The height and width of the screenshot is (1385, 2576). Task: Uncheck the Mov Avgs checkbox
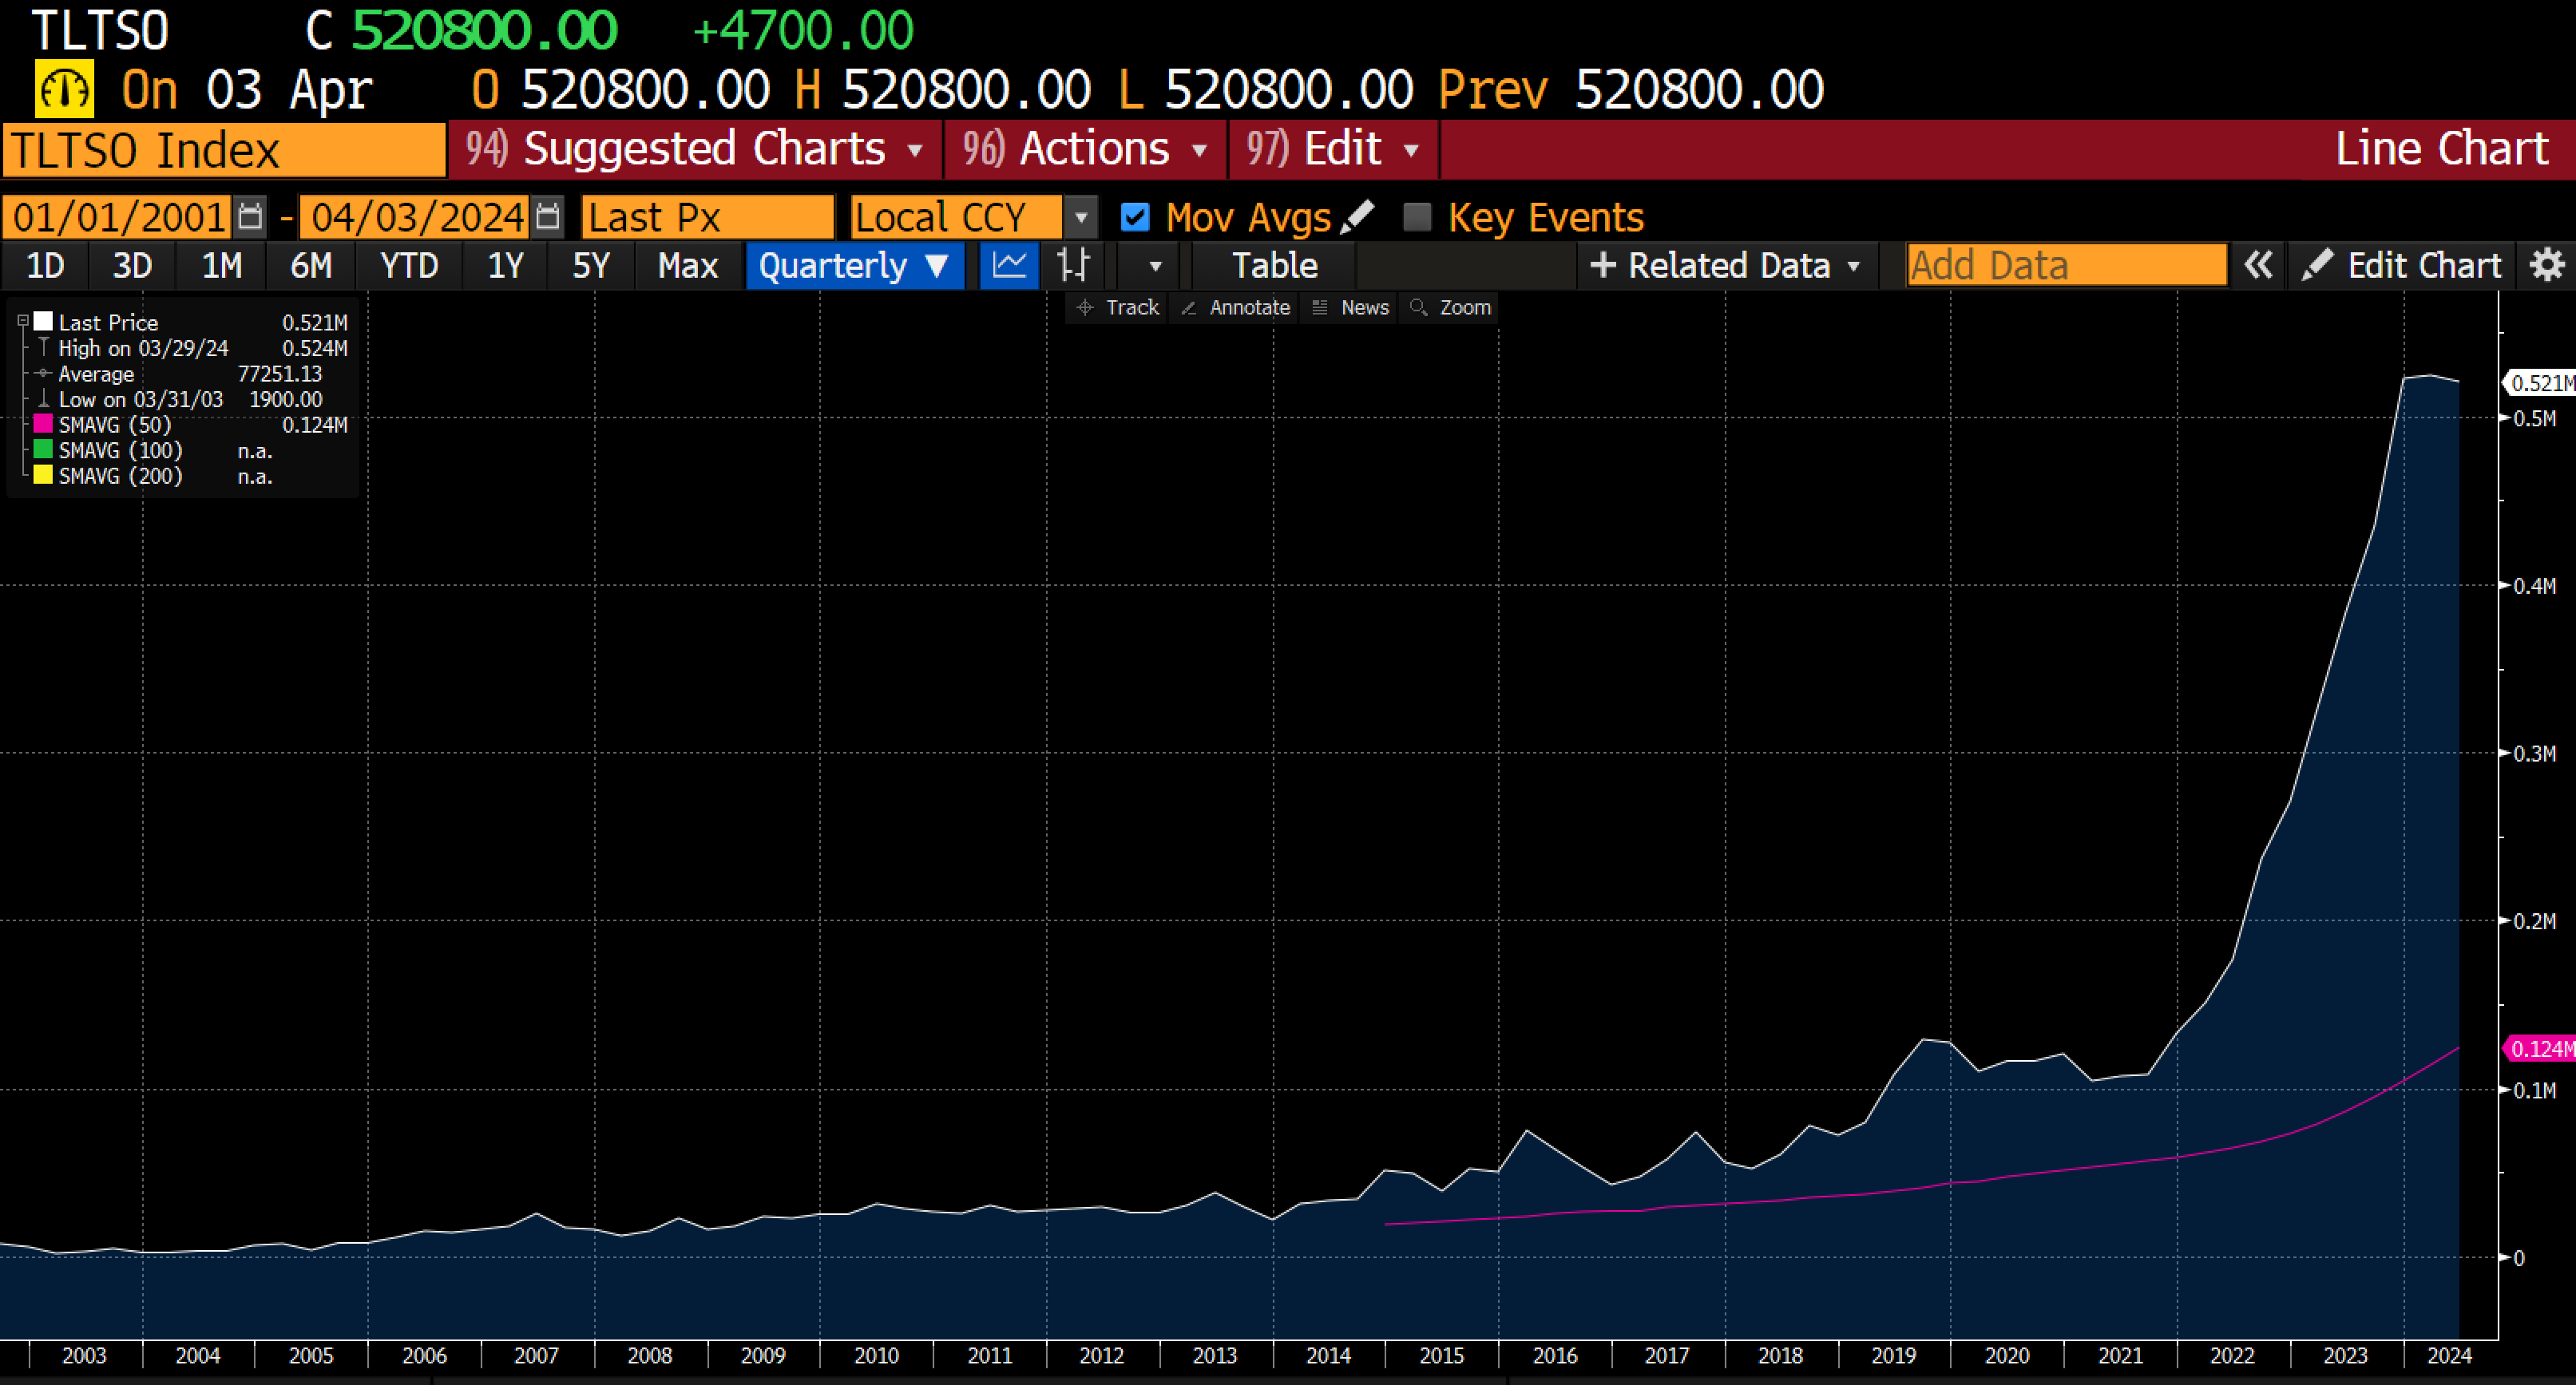click(x=1135, y=217)
